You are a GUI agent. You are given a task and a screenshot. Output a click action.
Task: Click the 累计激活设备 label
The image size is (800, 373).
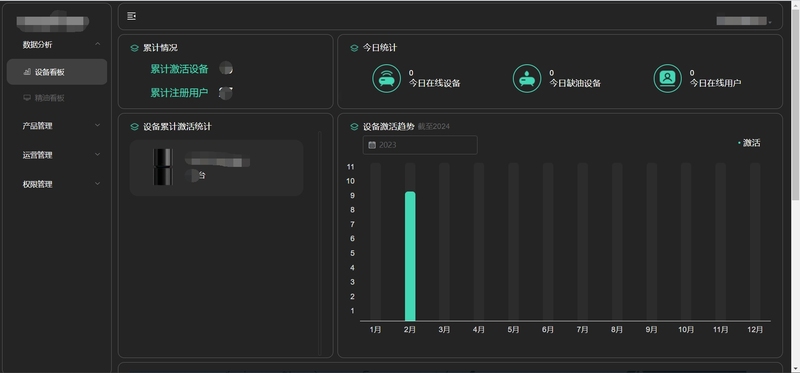pos(179,69)
